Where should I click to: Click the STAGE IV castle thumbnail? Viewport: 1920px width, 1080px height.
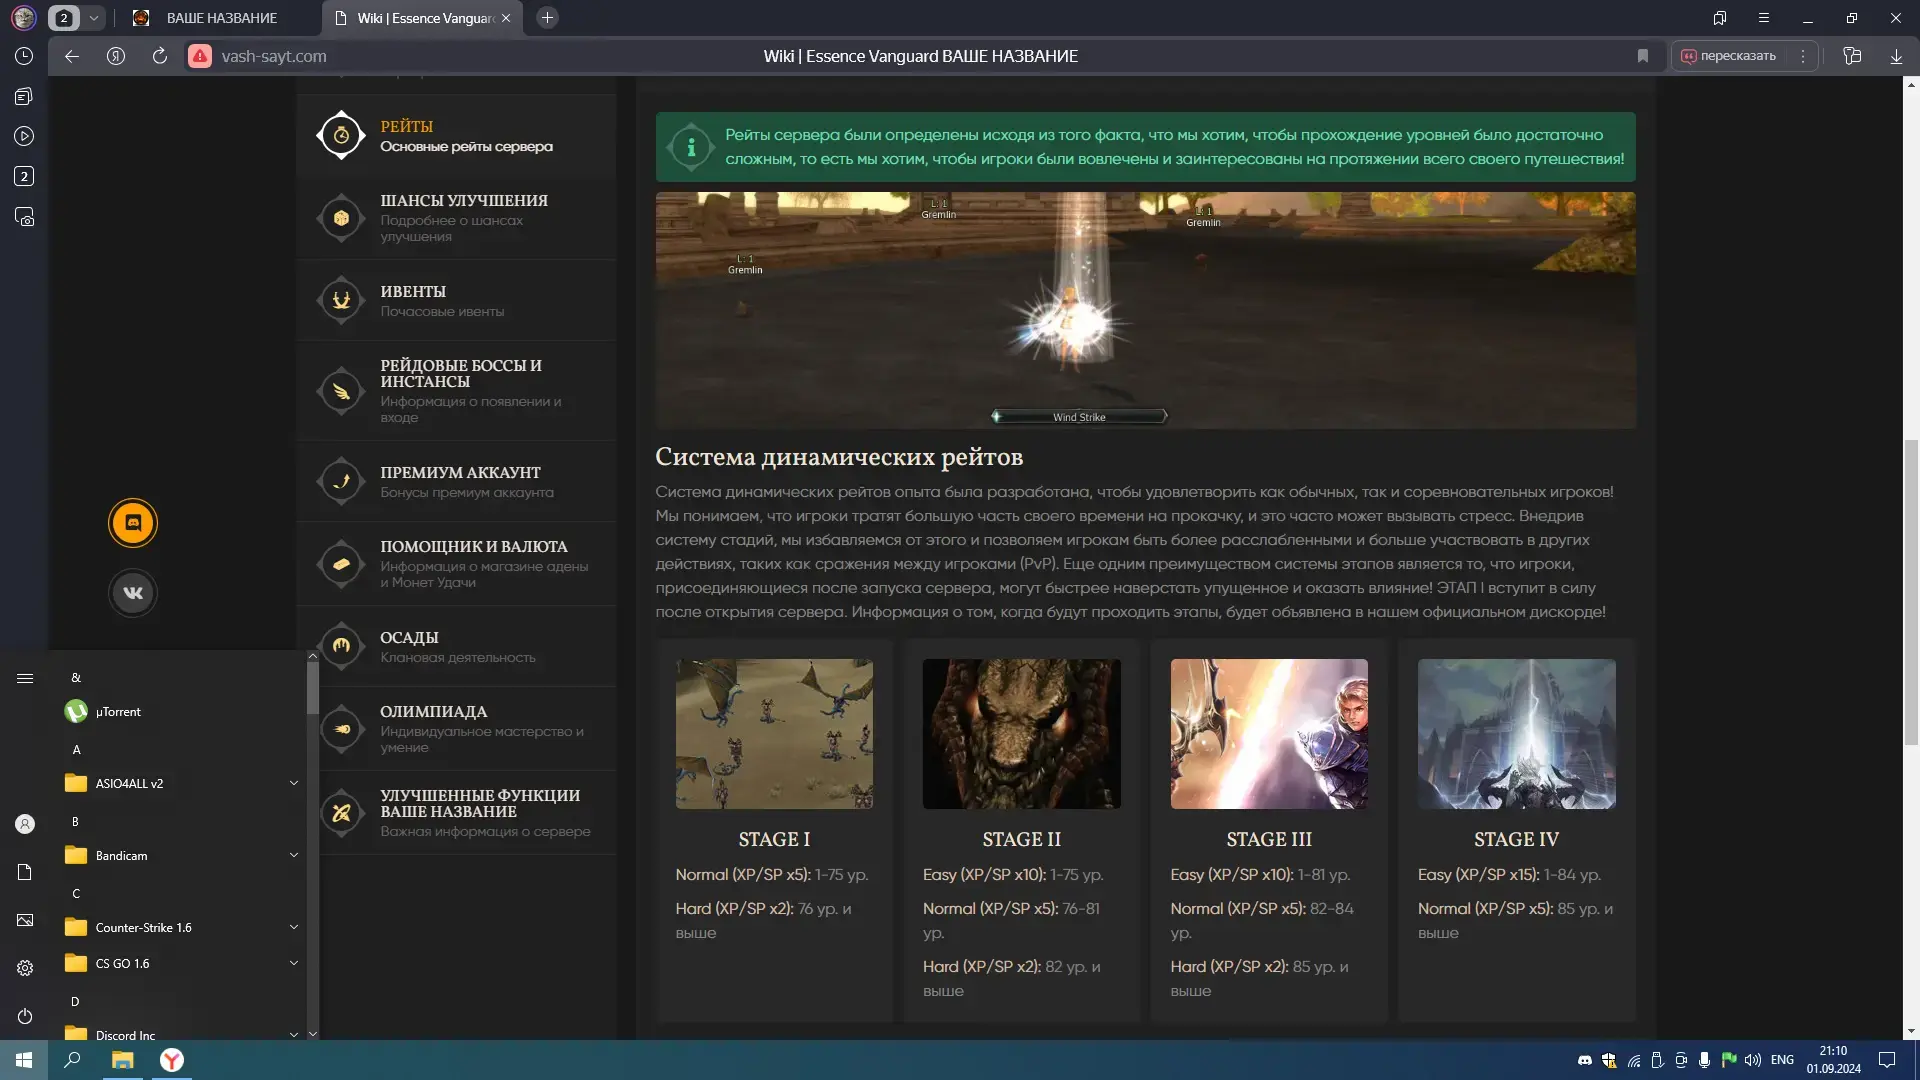[1516, 734]
